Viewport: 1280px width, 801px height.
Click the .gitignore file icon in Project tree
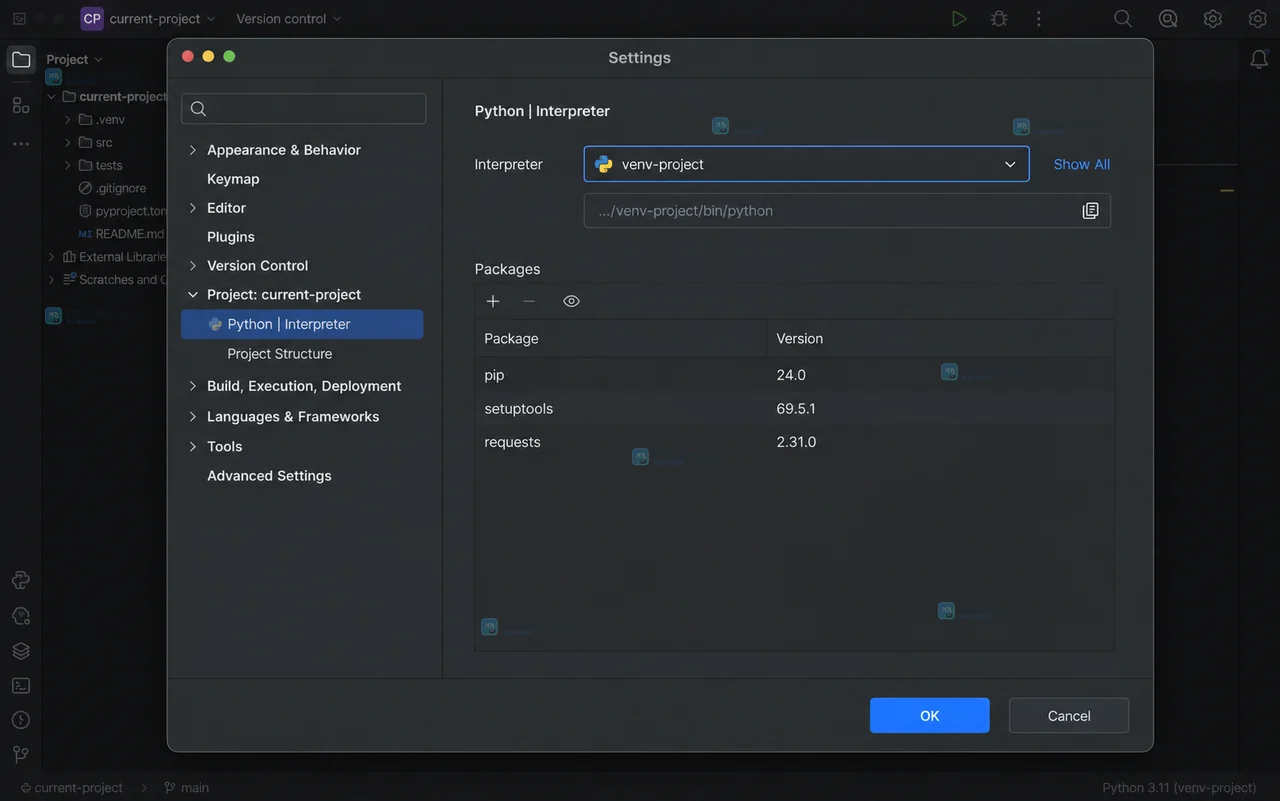tap(85, 188)
